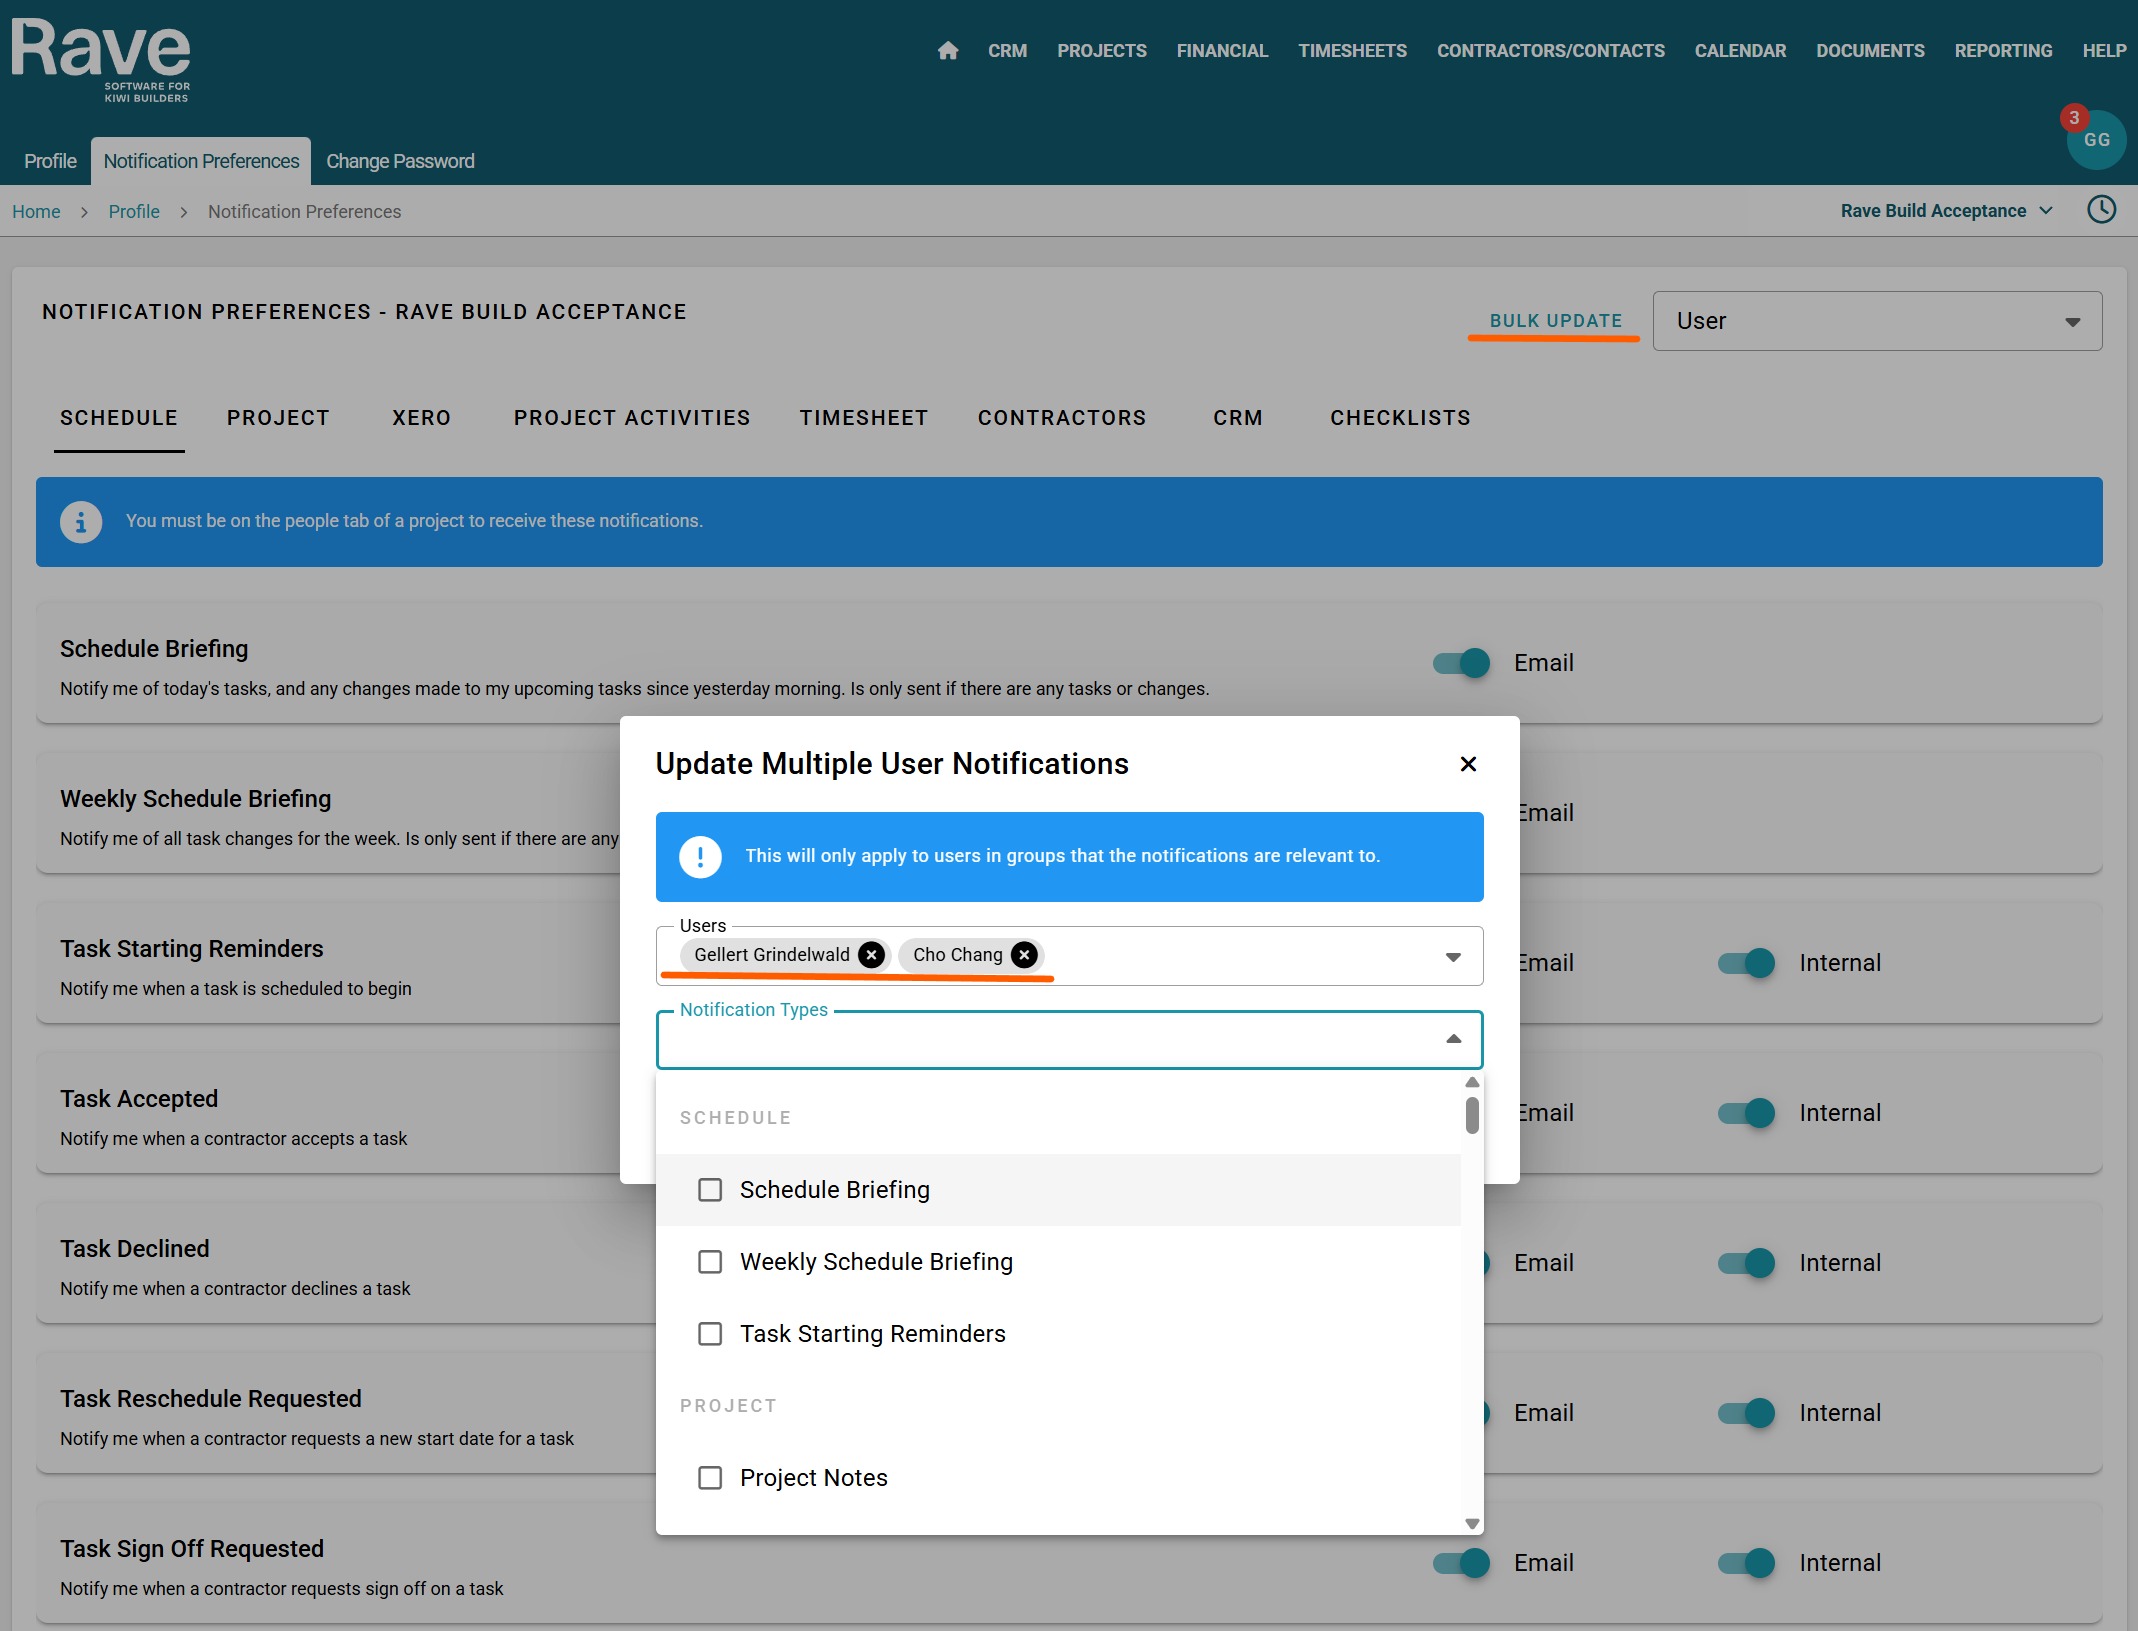2138x1631 pixels.
Task: Click the PROJECT group header in list
Action: click(x=728, y=1406)
